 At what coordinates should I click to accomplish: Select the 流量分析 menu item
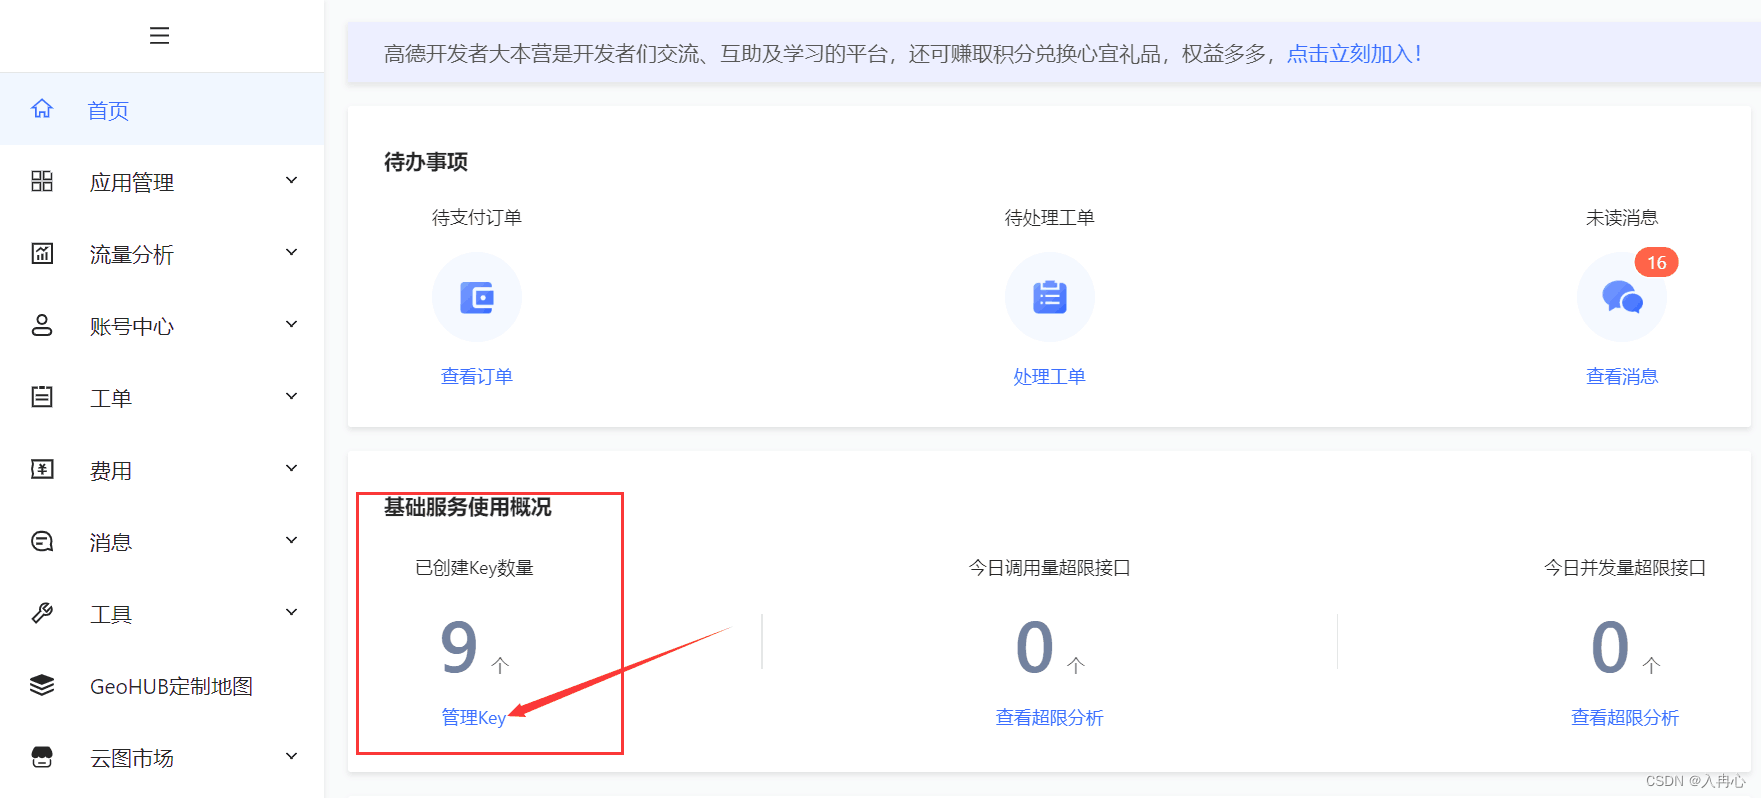point(162,253)
